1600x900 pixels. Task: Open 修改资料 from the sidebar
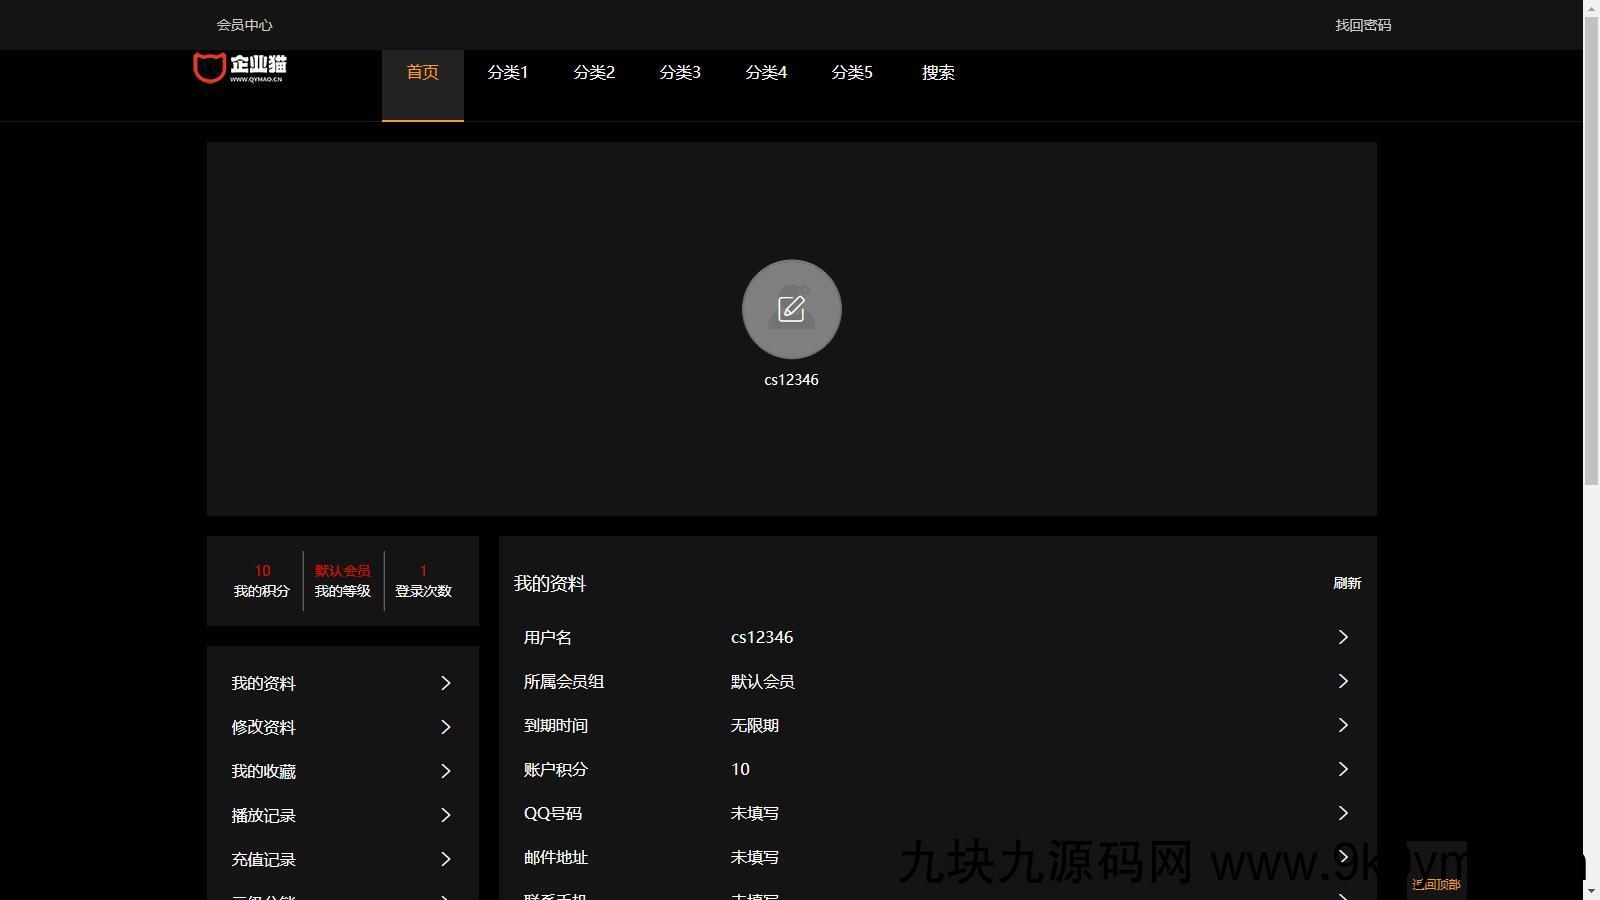point(263,727)
